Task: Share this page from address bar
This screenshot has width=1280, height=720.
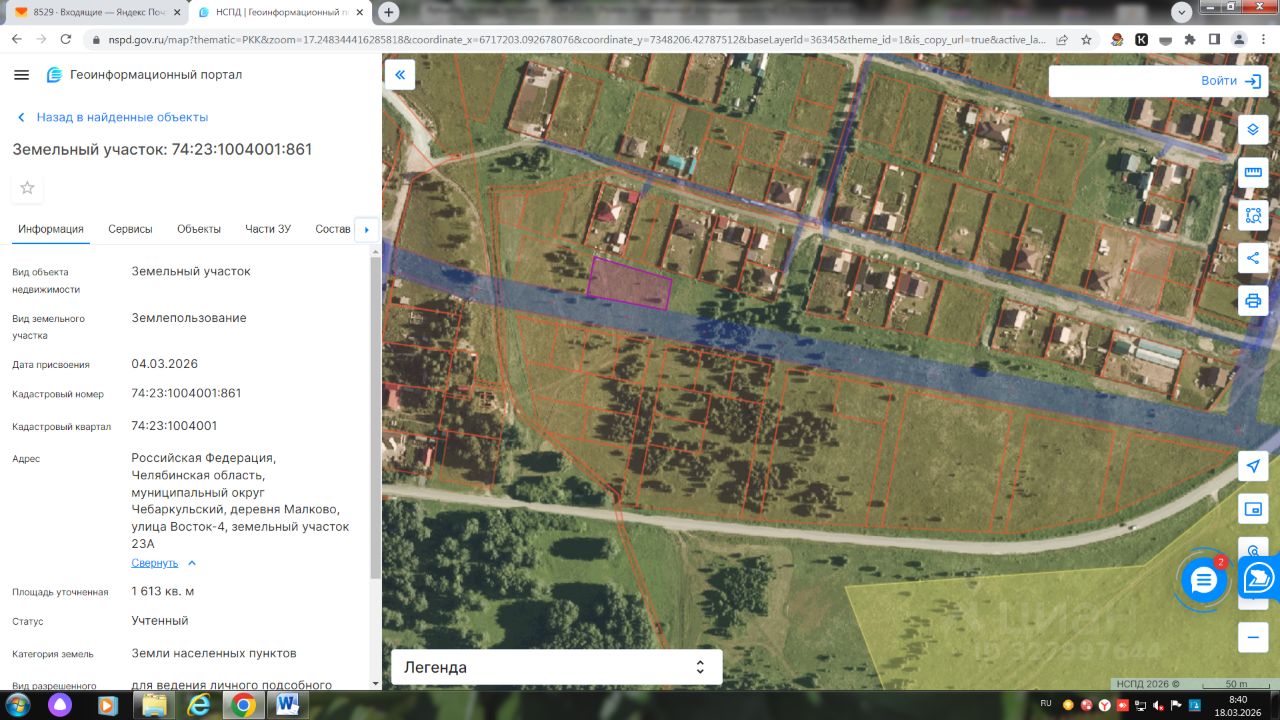Action: tap(1062, 40)
